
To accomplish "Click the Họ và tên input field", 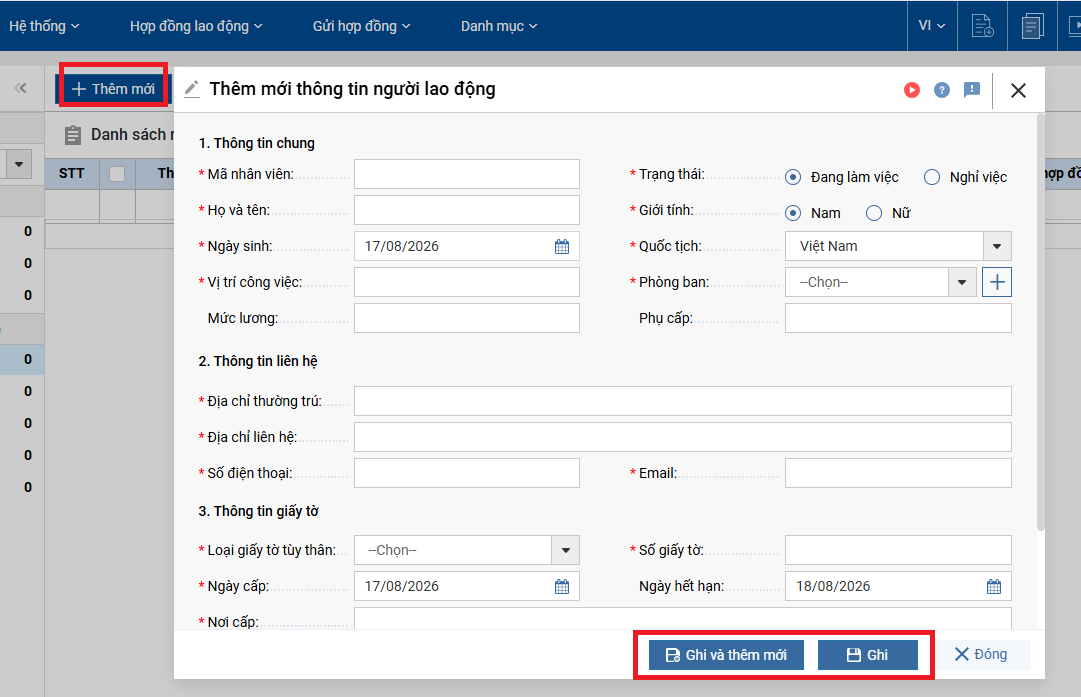I will 467,210.
